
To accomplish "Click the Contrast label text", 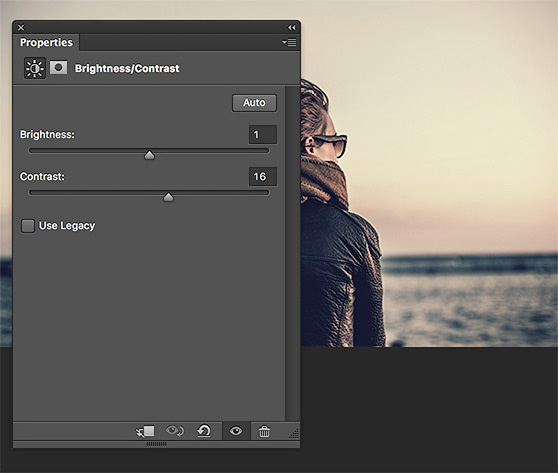I will 42,177.
